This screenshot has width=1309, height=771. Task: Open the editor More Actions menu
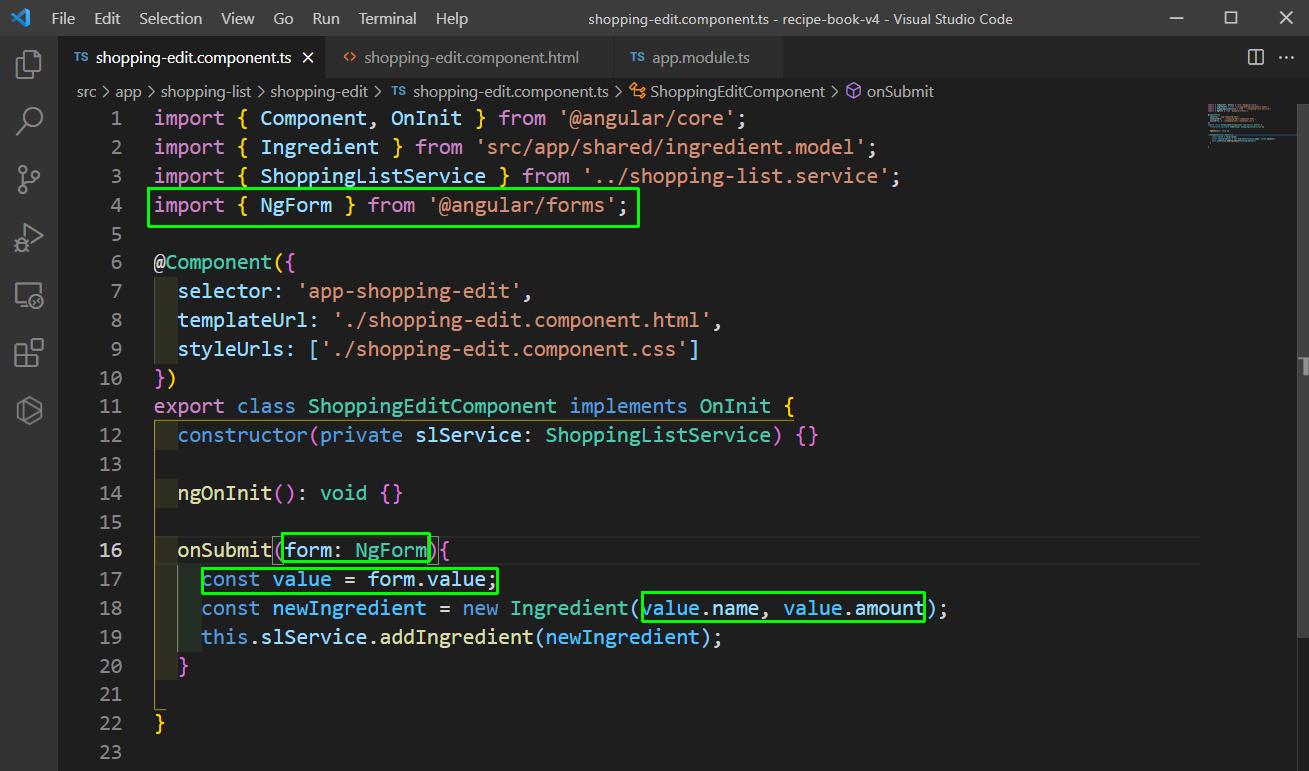click(1288, 58)
